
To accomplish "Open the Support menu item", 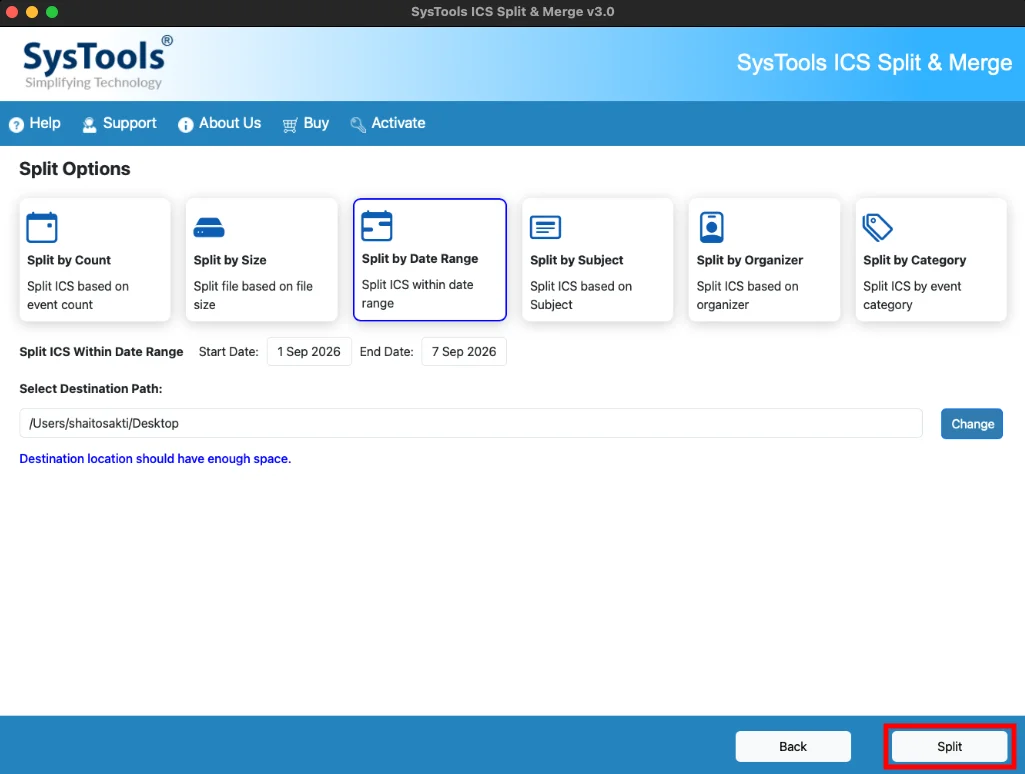I will (x=120, y=124).
